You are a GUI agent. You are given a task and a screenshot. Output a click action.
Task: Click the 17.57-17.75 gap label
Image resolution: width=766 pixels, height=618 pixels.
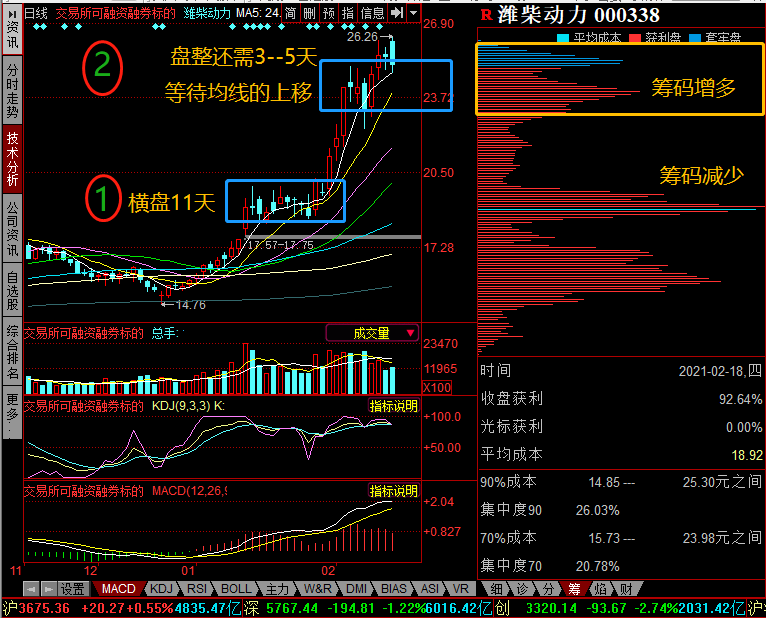tap(280, 245)
